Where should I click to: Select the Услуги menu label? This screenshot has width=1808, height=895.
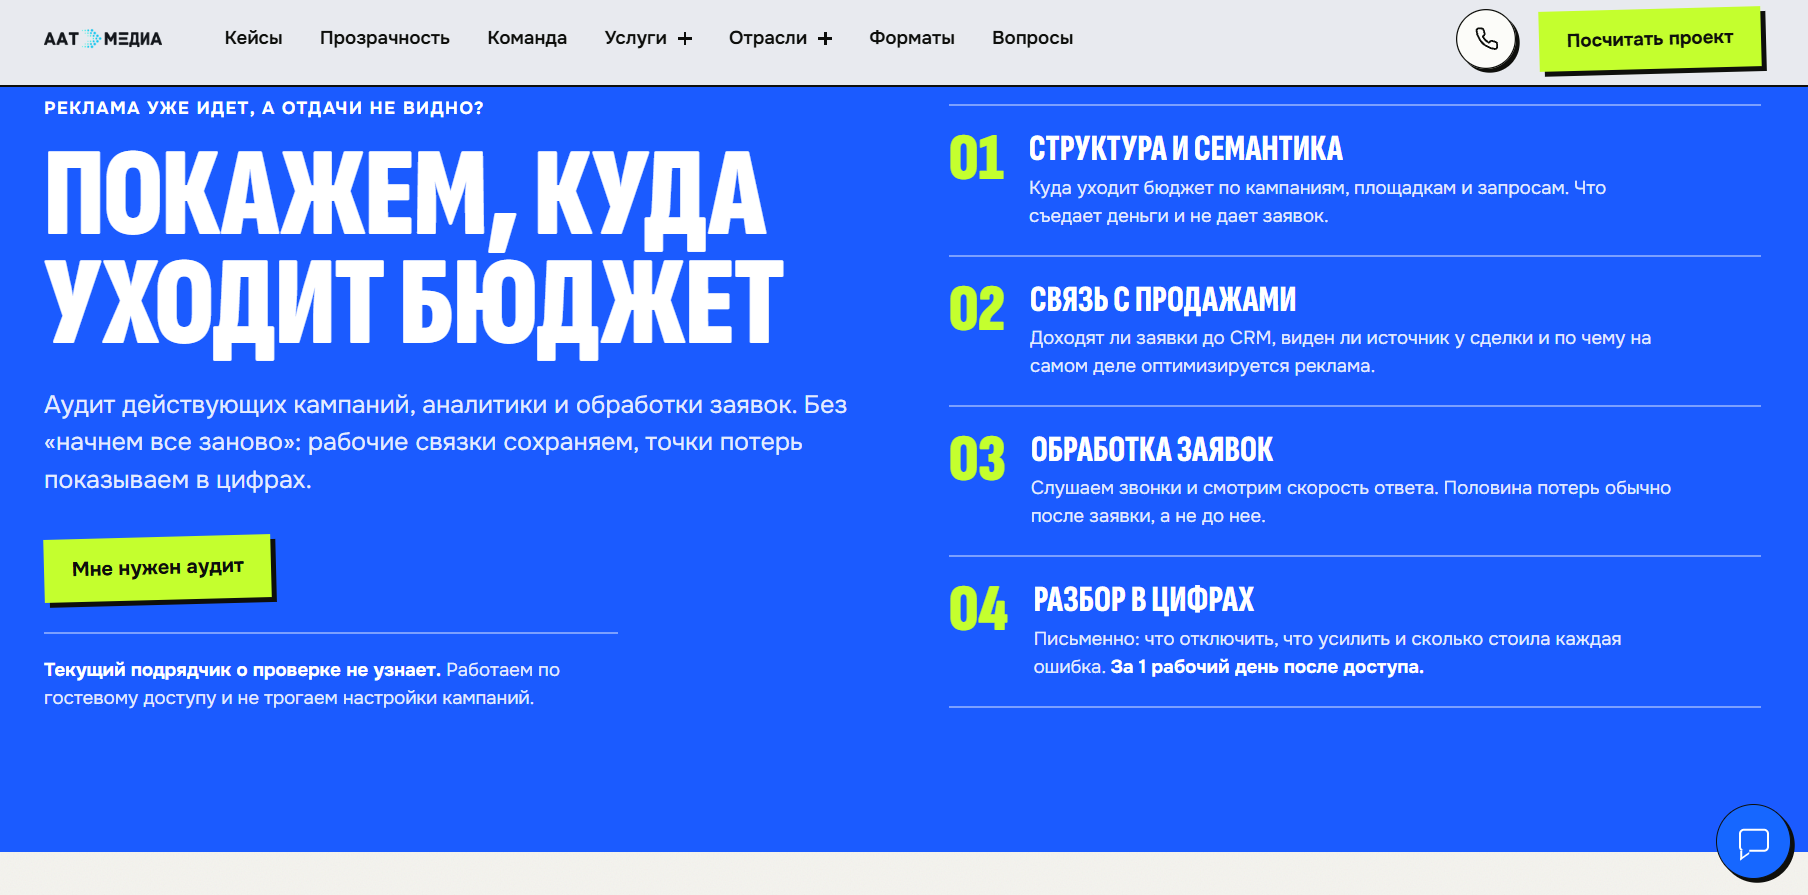[635, 38]
